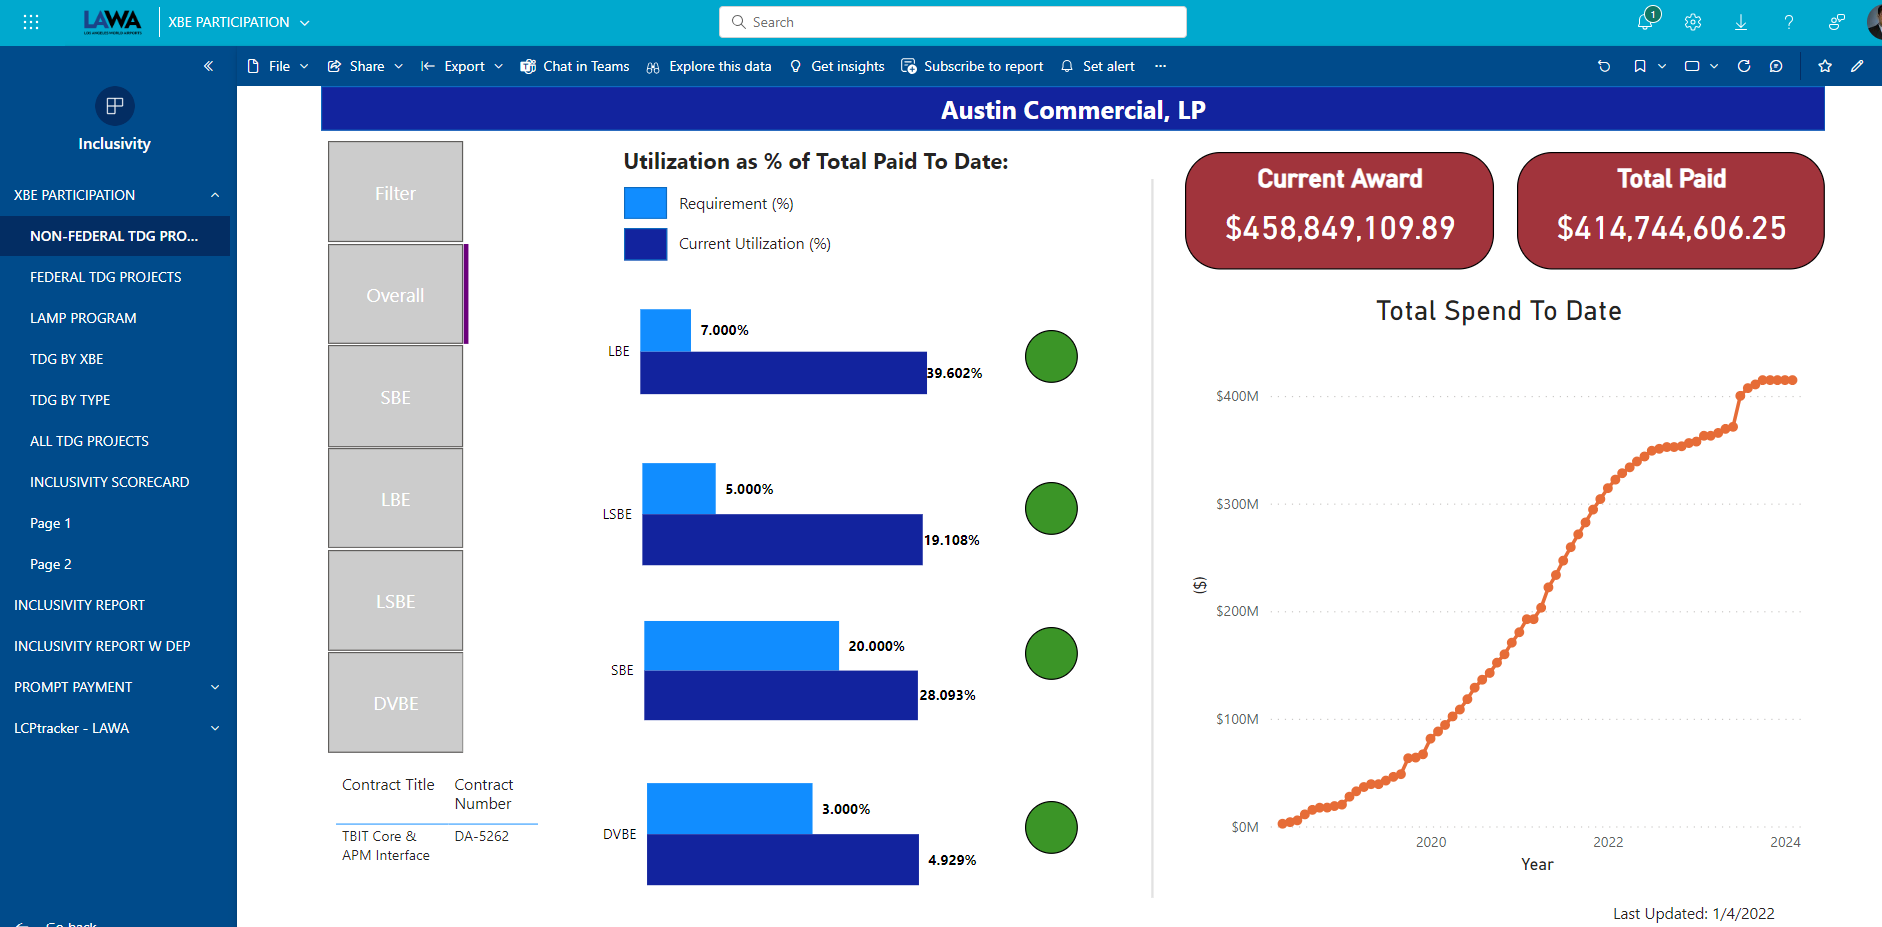Open the report comments panel
This screenshot has height=927, width=1882.
click(x=1777, y=66)
